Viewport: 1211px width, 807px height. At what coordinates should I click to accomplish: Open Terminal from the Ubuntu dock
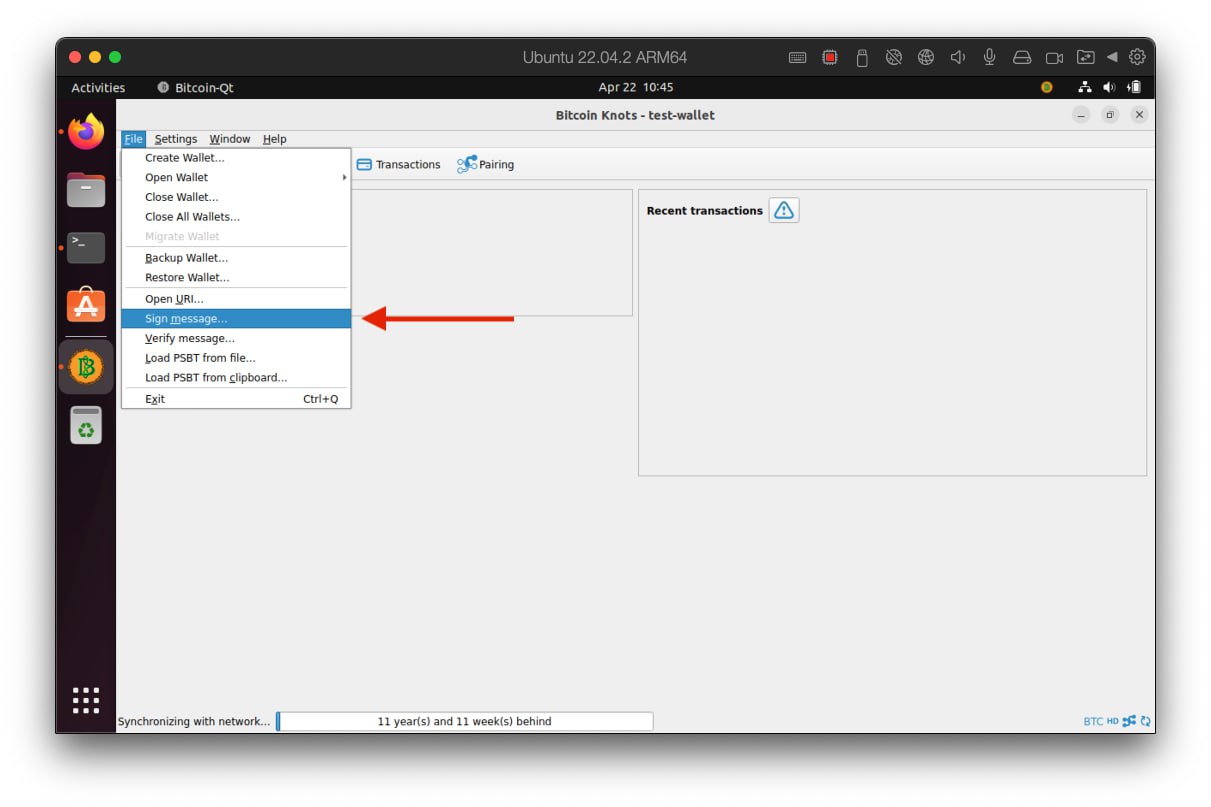click(86, 247)
